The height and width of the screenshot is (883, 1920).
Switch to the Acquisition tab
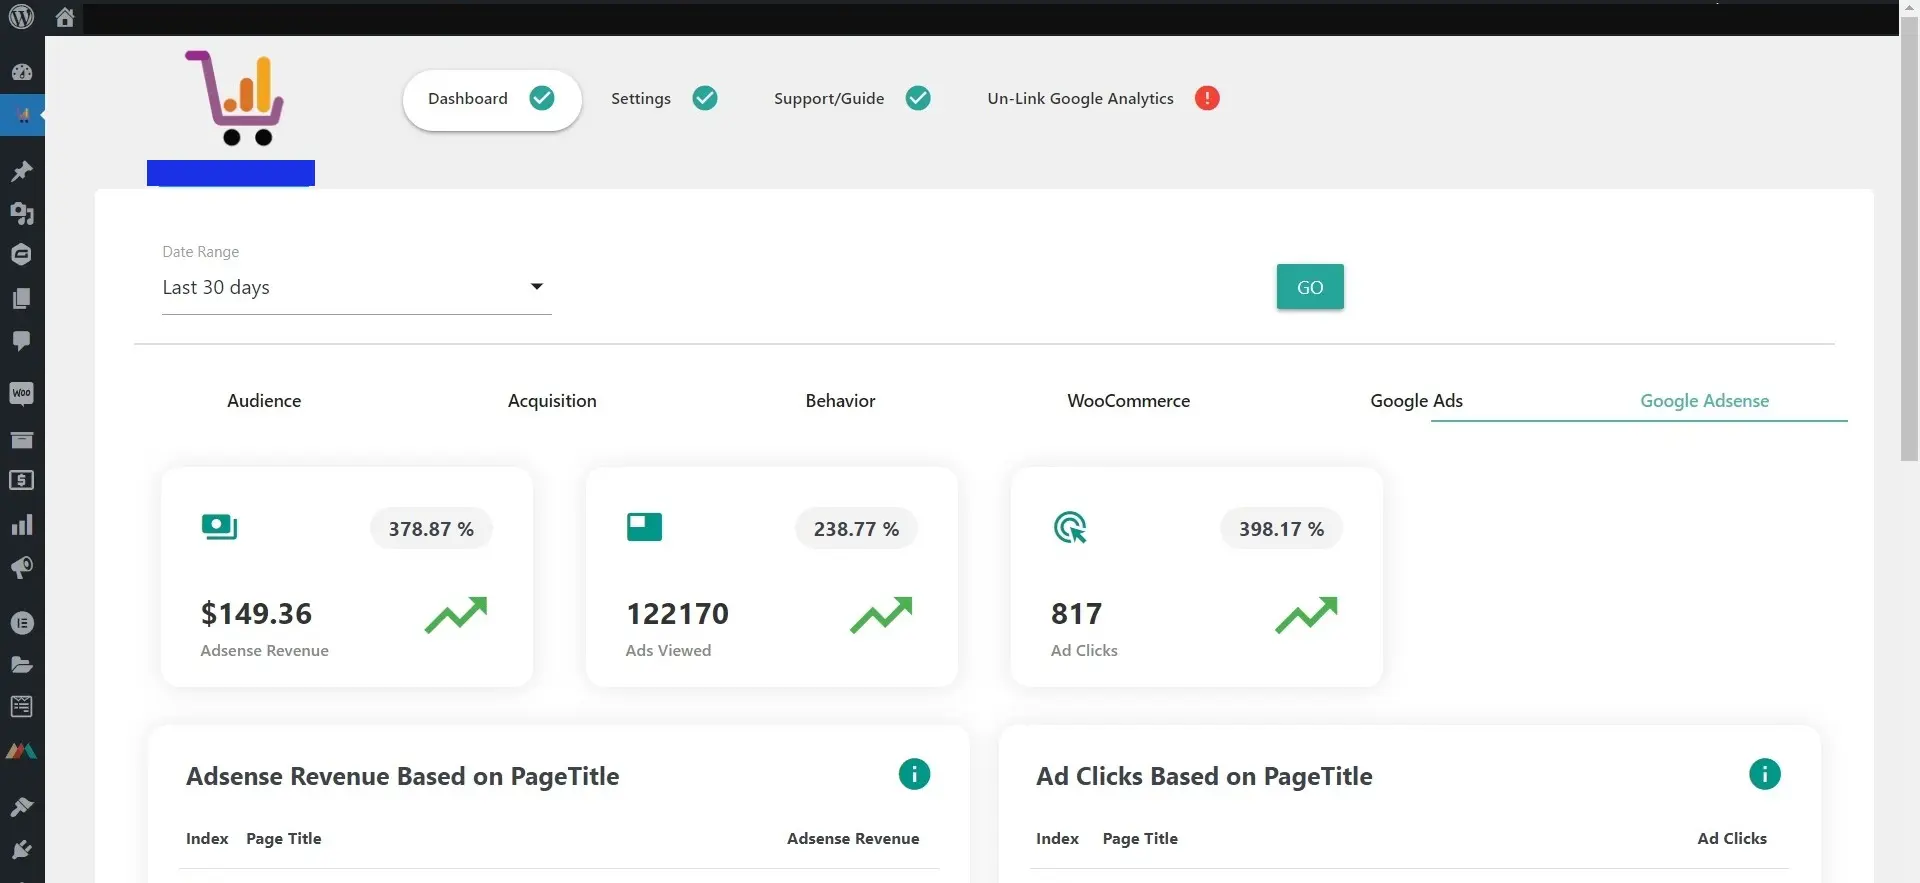[x=552, y=401]
